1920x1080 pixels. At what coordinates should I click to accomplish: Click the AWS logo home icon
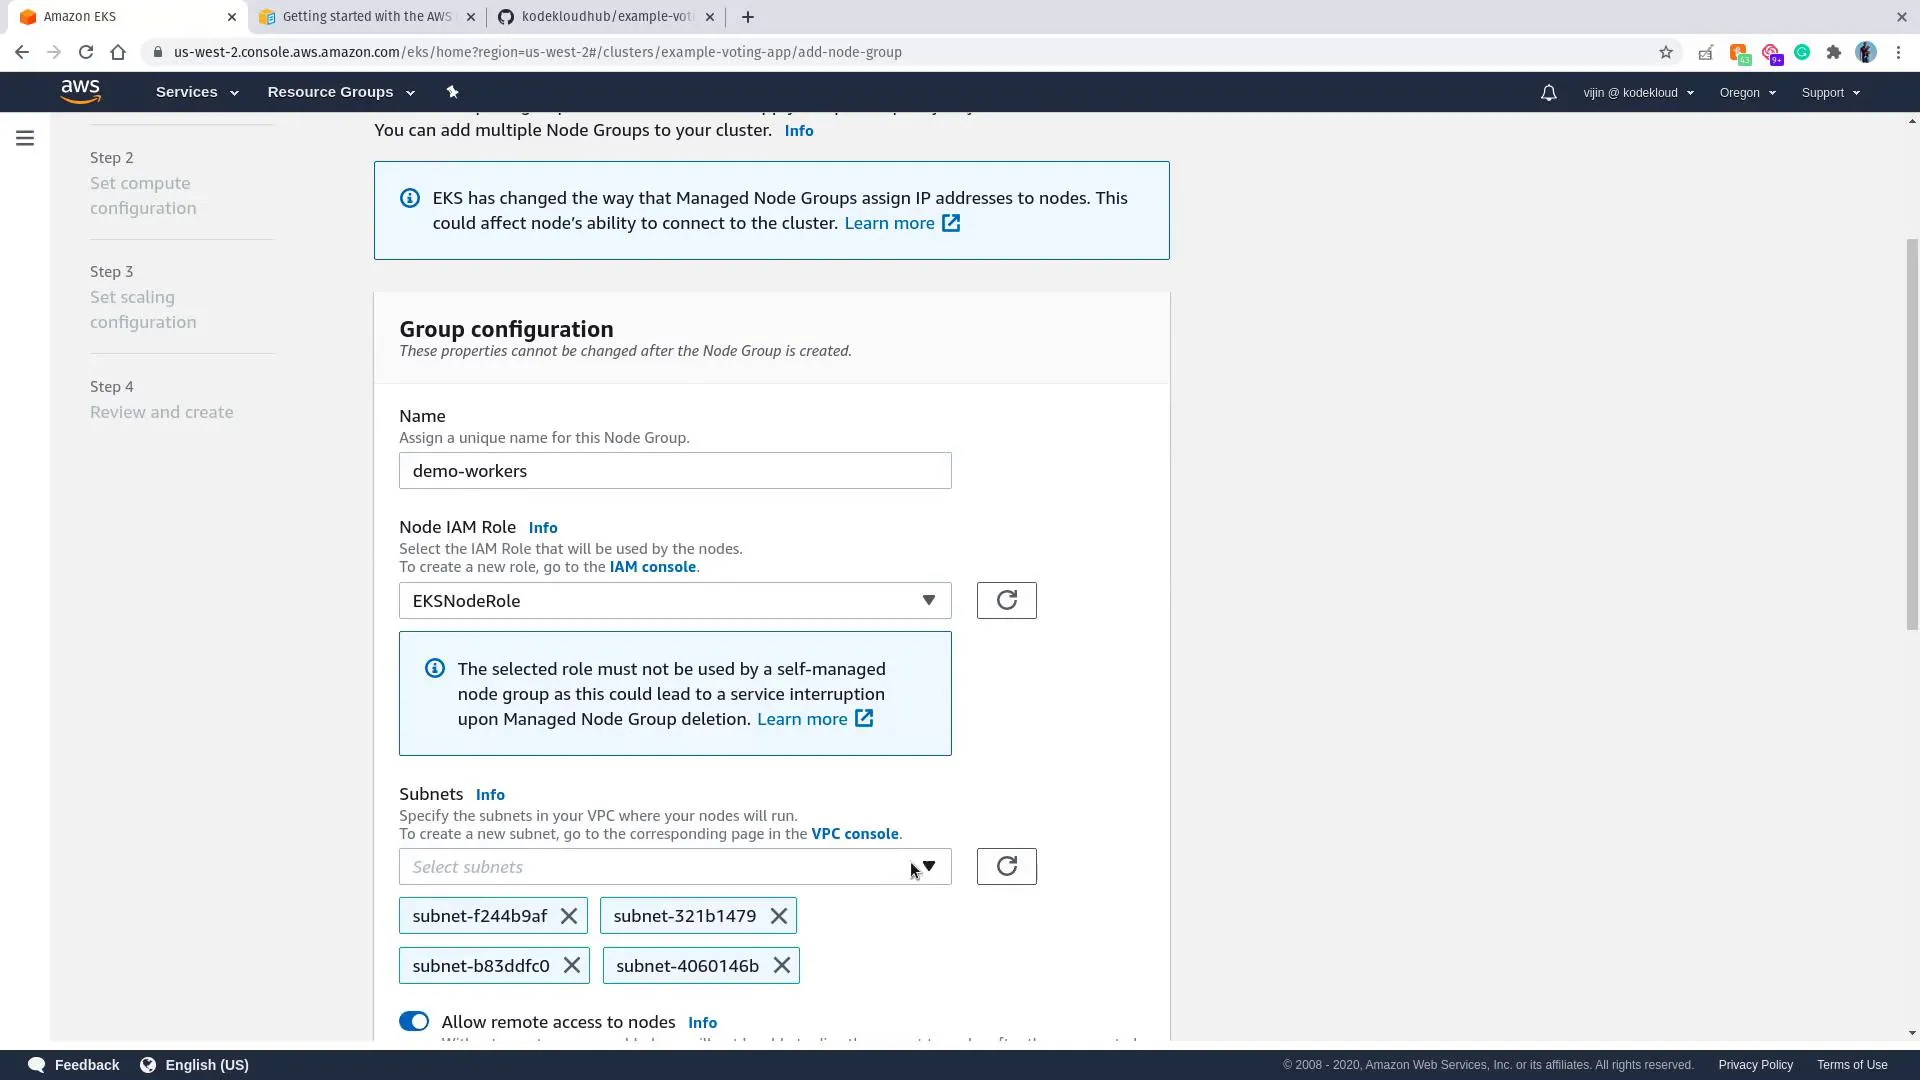pos(80,91)
